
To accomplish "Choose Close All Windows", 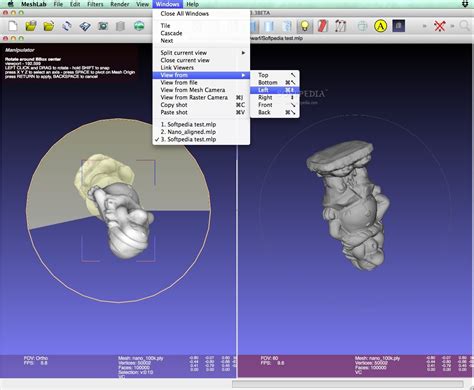I will click(x=201, y=14).
